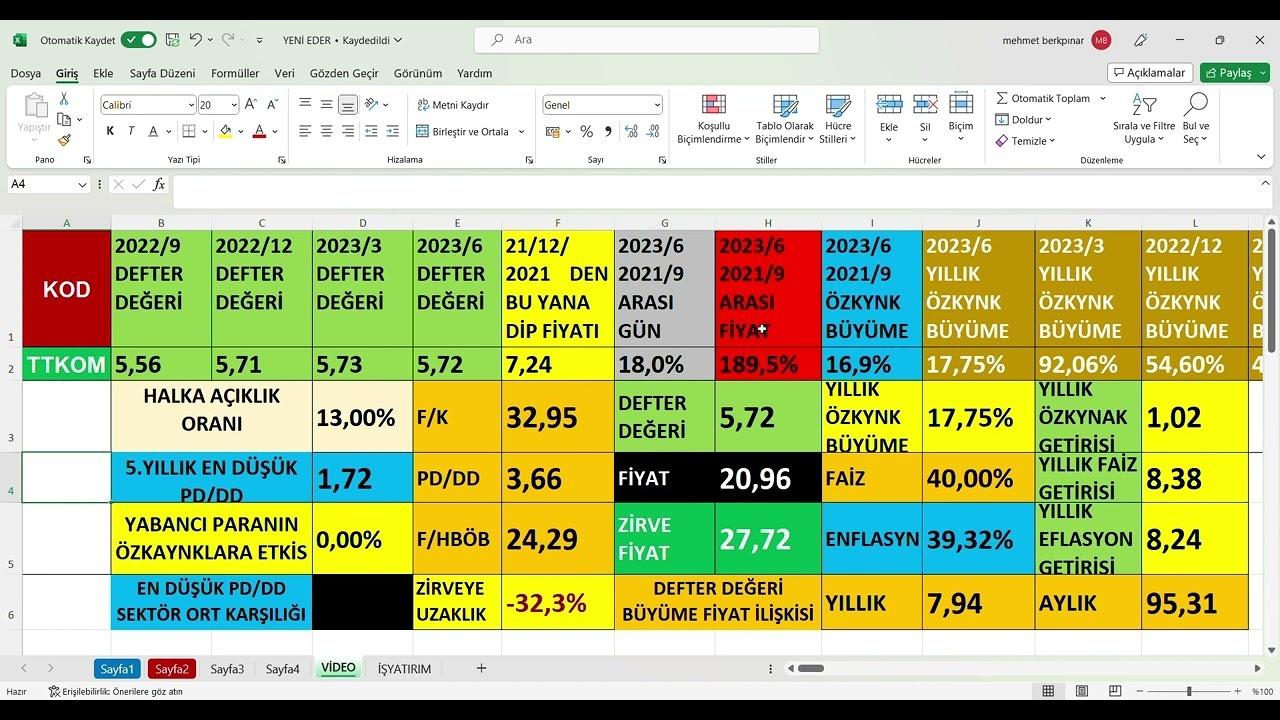The image size is (1280, 720).
Task: Click the Paylaş share button
Action: [1235, 73]
